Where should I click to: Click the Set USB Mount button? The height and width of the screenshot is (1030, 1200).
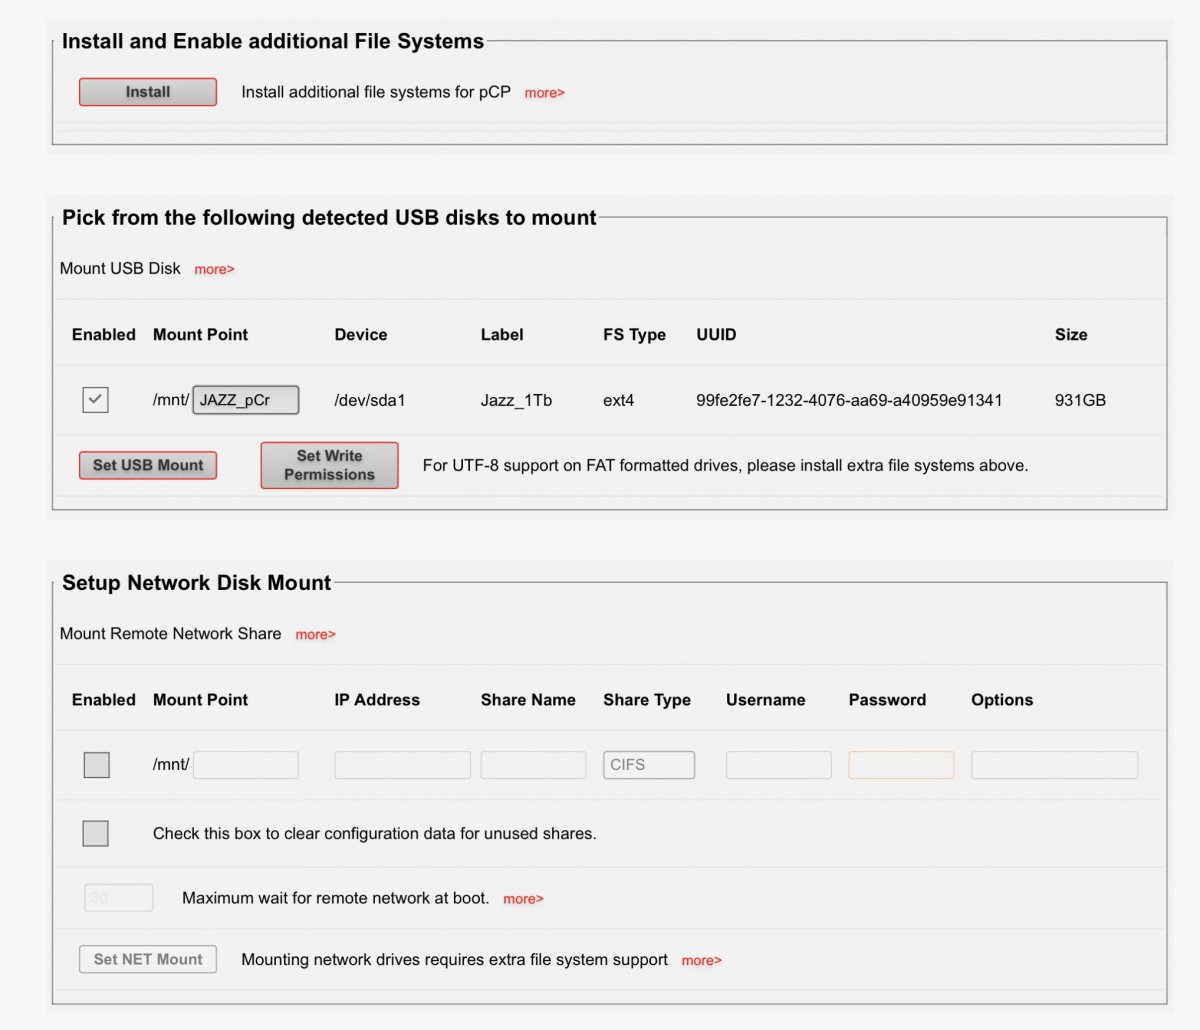[148, 465]
